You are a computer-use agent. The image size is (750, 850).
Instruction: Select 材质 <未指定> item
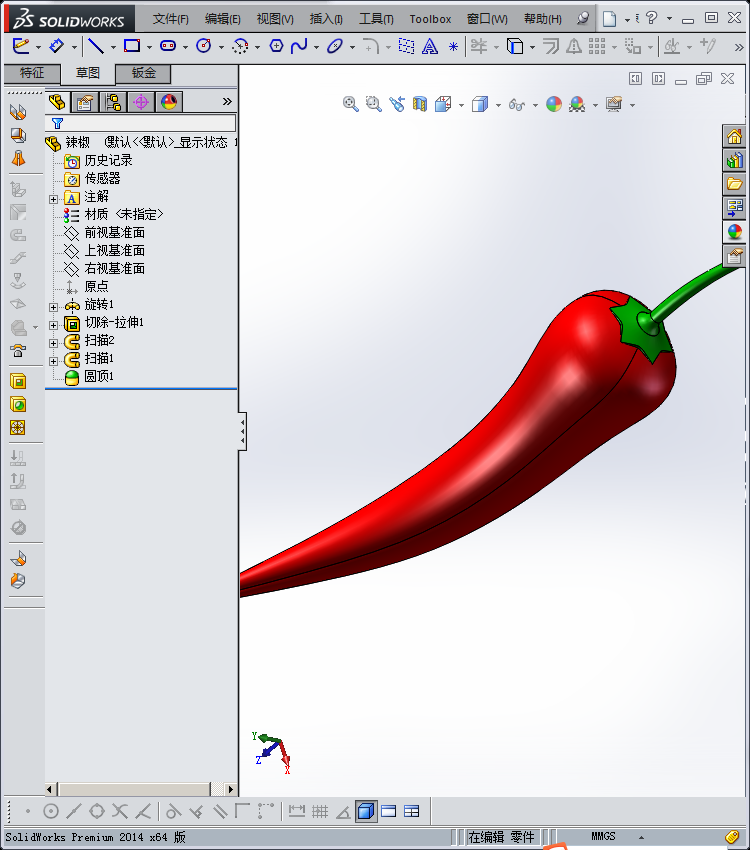113,215
